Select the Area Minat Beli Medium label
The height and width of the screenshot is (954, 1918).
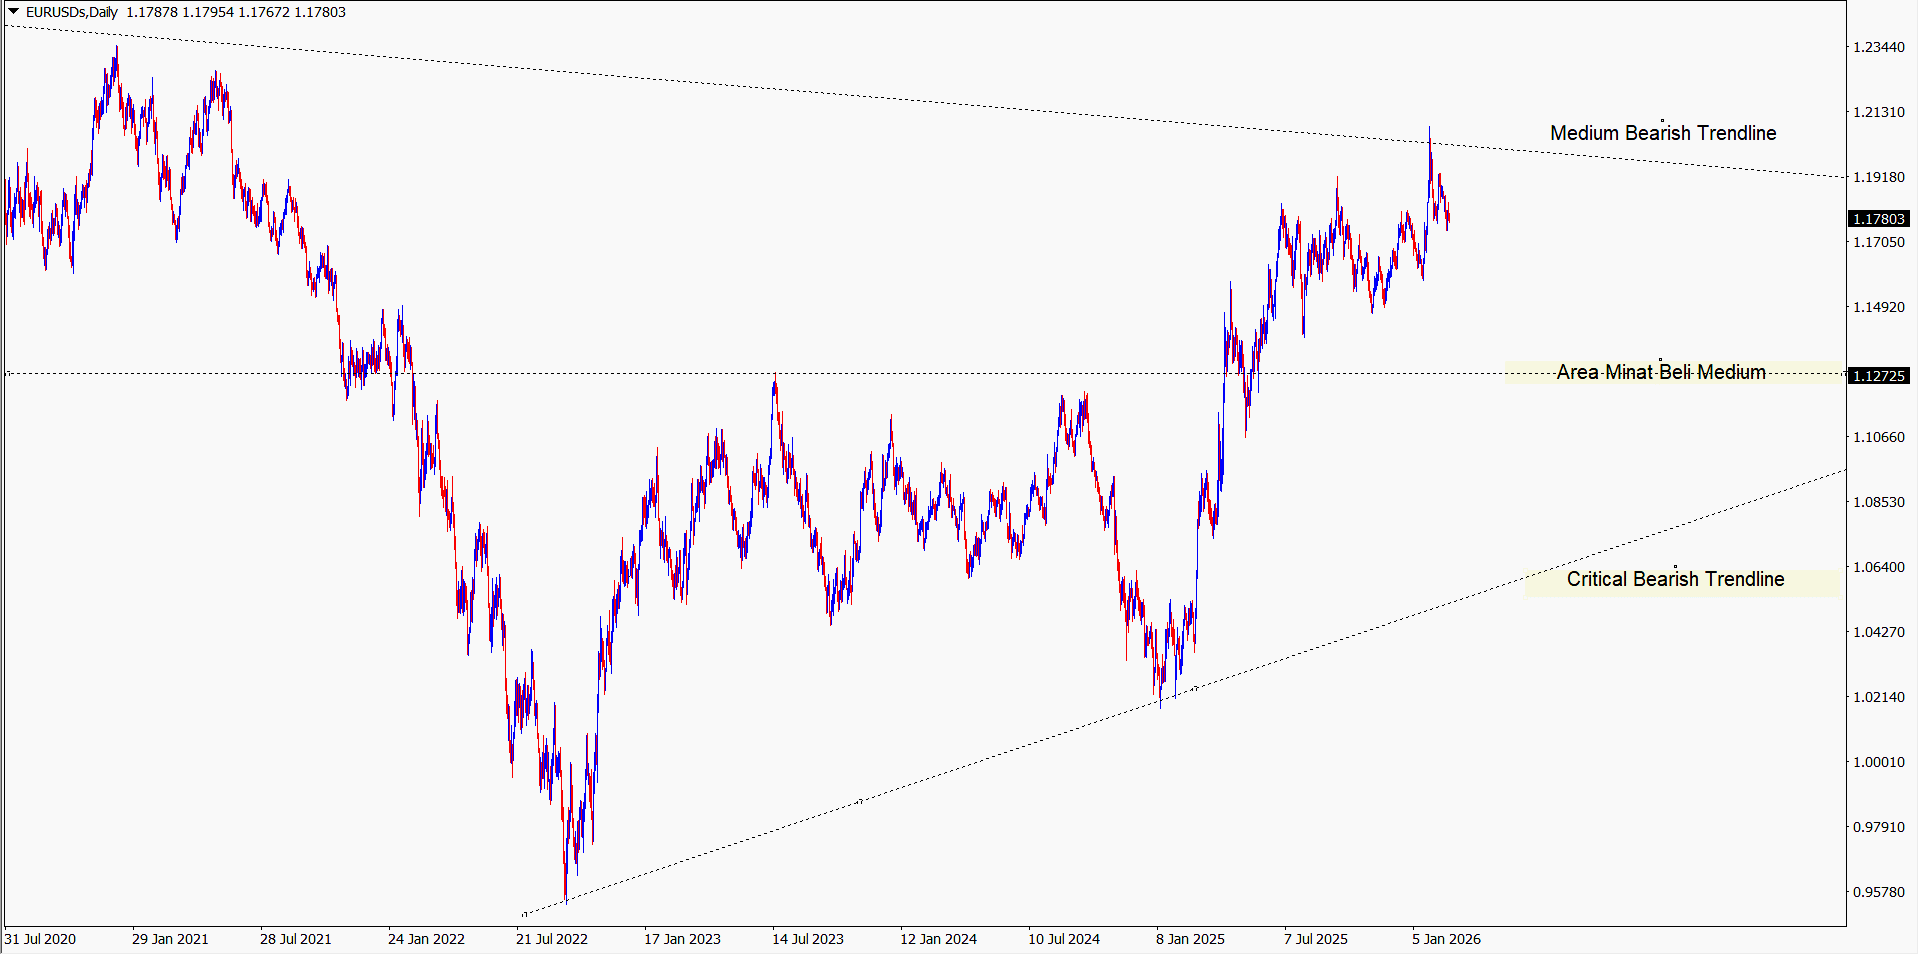[1660, 372]
